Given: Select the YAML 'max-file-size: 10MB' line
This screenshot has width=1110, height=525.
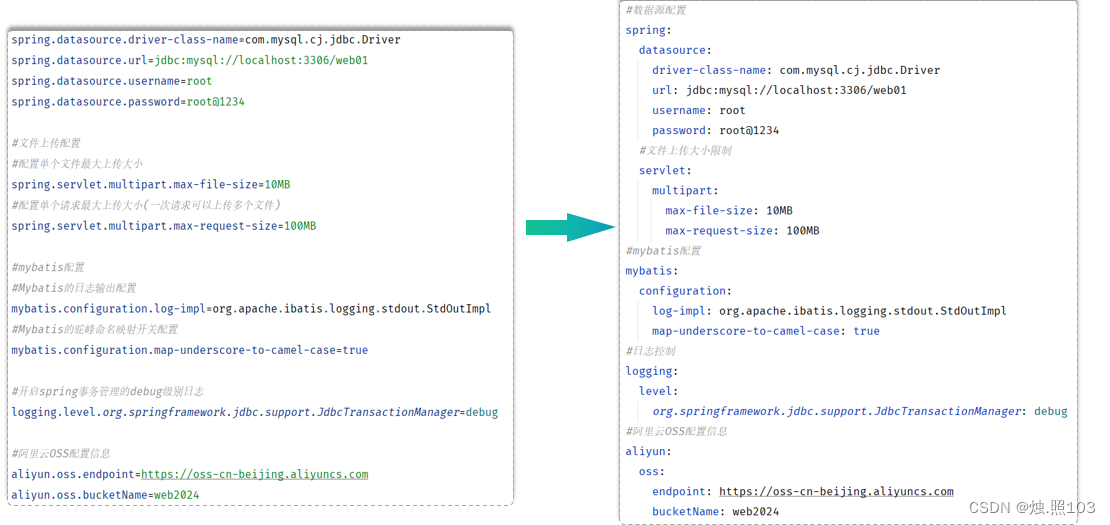Looking at the screenshot, I should [x=729, y=211].
